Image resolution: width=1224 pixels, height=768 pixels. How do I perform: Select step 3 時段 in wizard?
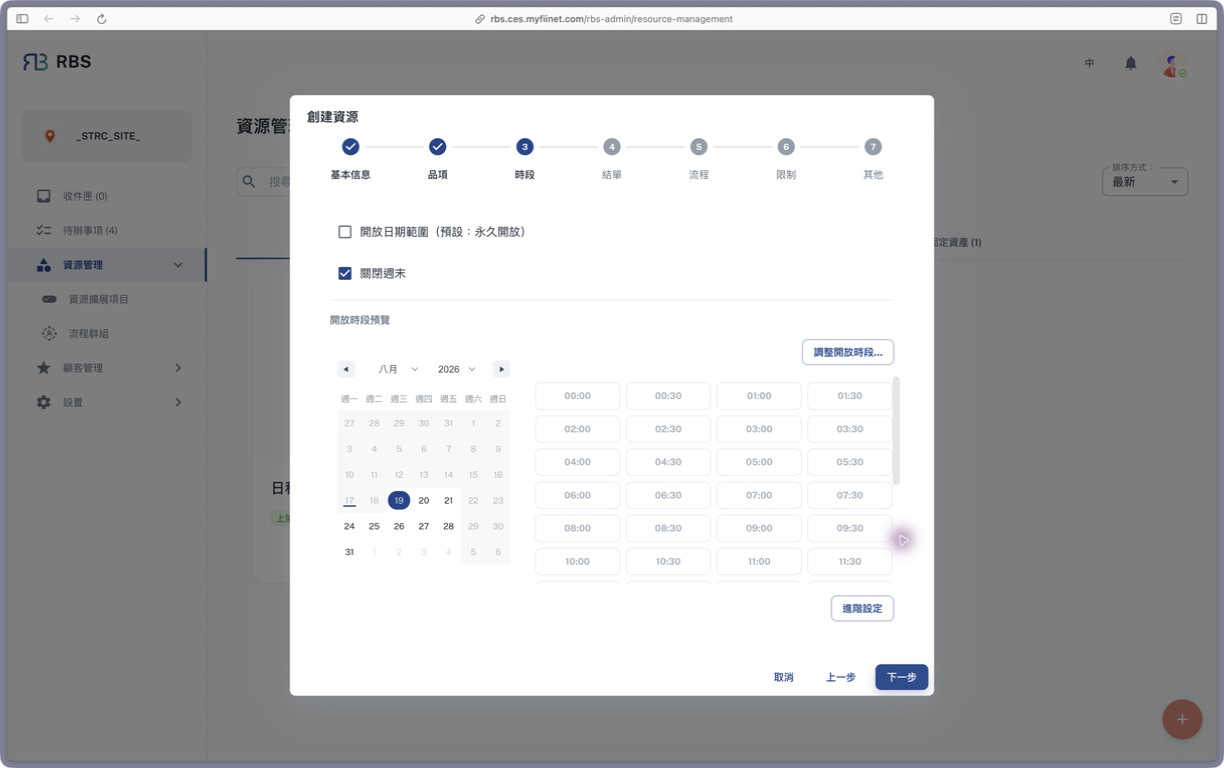click(524, 158)
